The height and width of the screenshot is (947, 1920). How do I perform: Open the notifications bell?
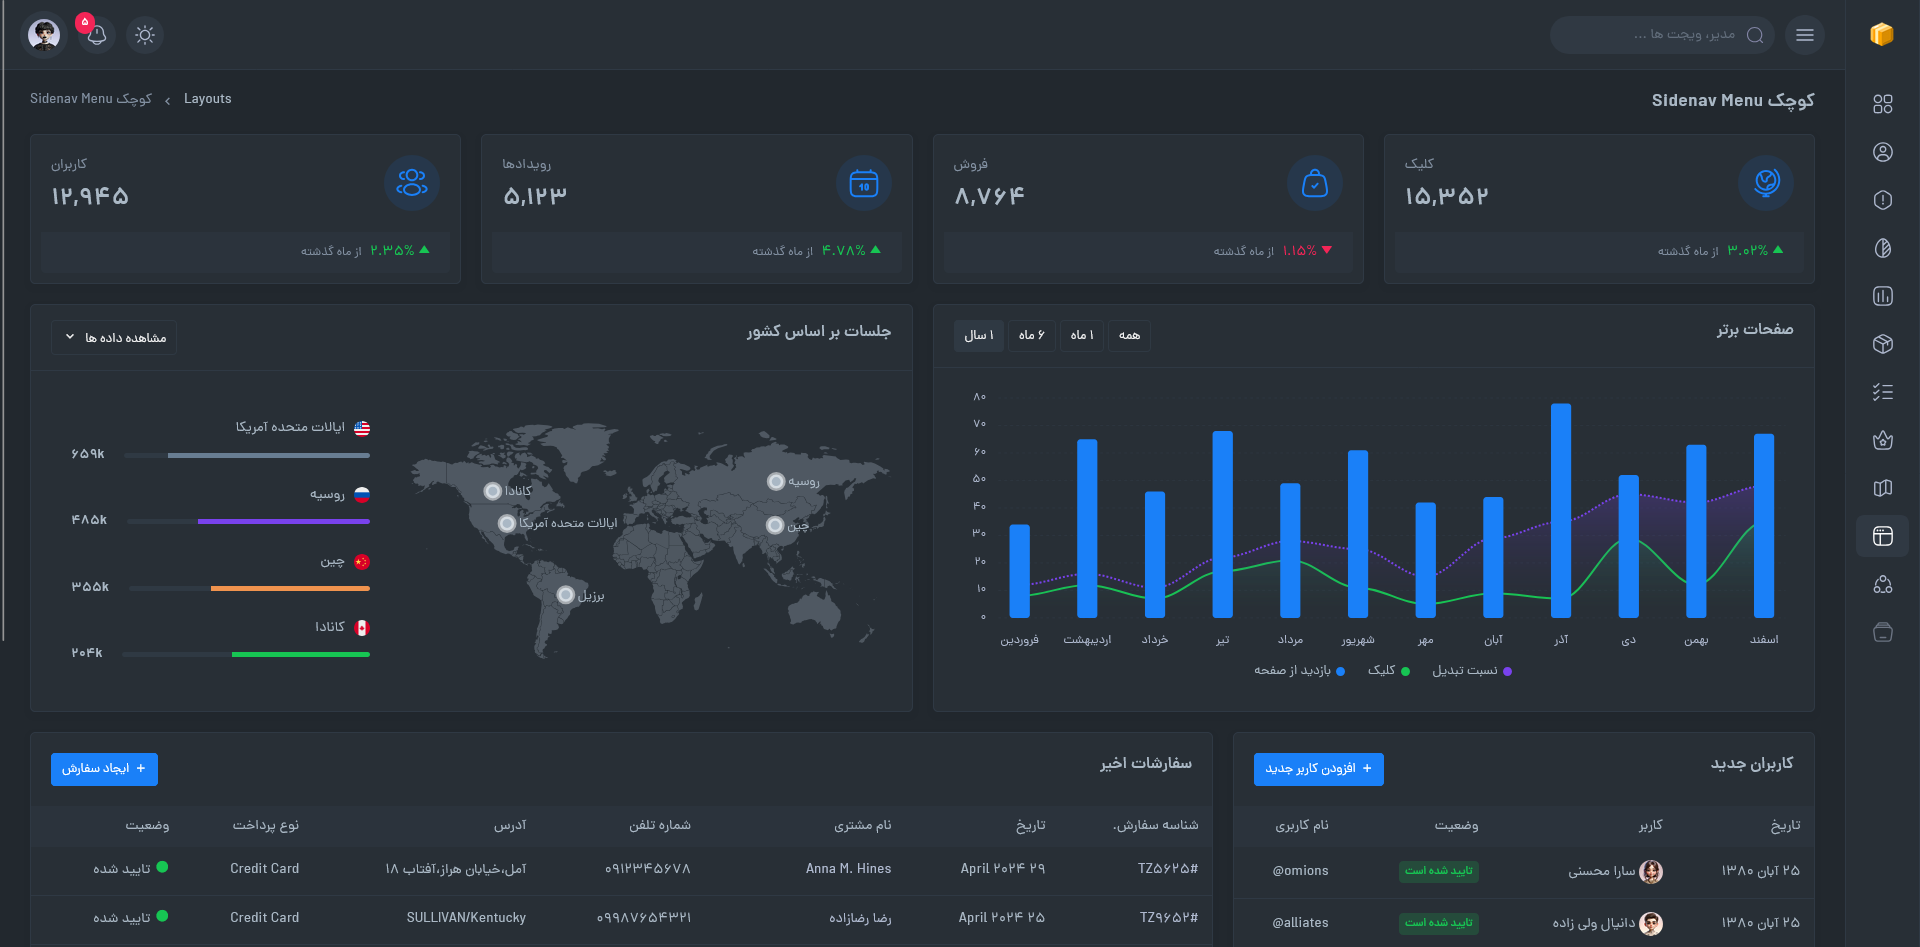(97, 35)
